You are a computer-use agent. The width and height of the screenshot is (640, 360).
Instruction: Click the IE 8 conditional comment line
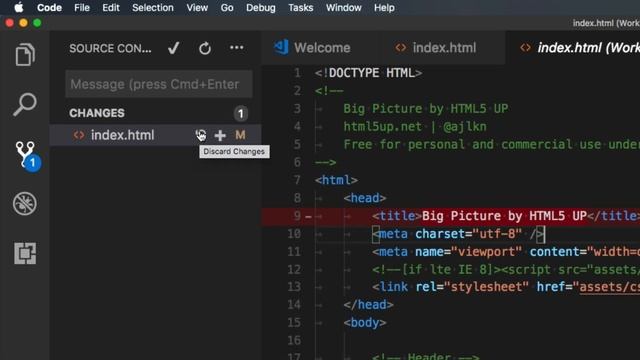tap(506, 269)
